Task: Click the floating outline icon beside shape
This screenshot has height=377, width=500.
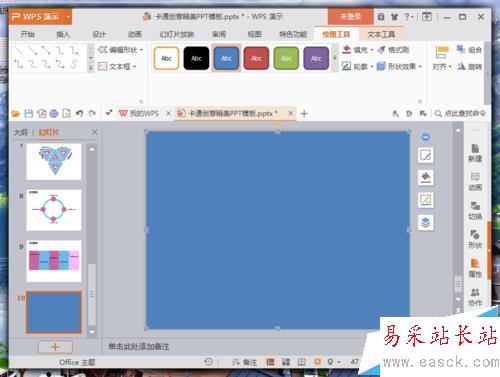Action: pyautogui.click(x=426, y=200)
